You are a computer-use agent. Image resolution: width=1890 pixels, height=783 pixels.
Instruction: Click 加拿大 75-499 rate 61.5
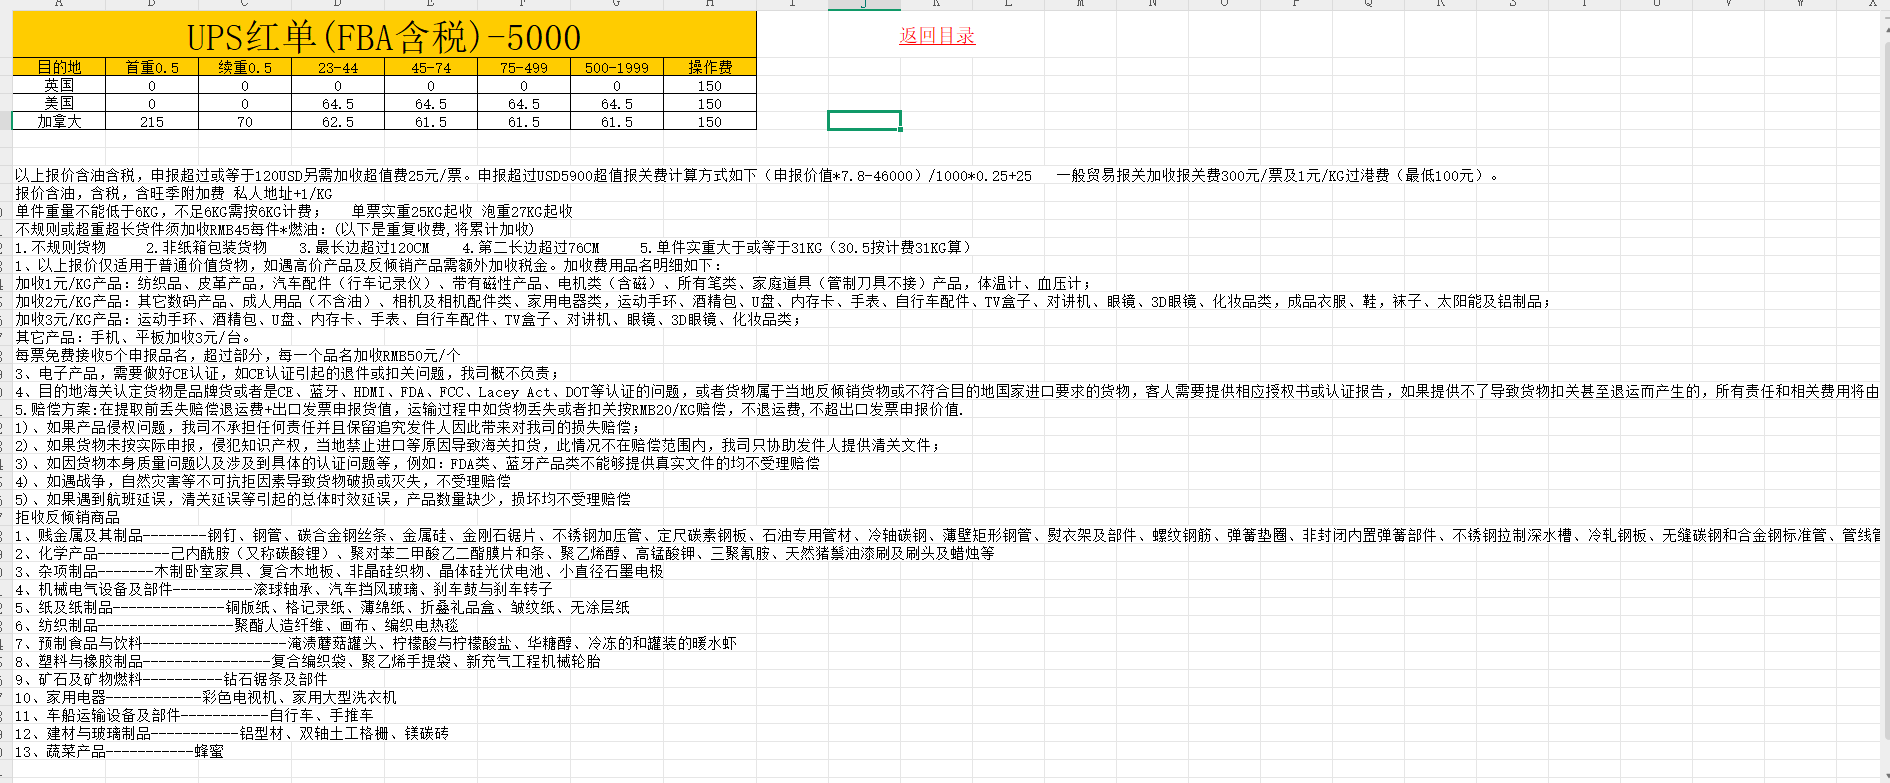pyautogui.click(x=524, y=122)
